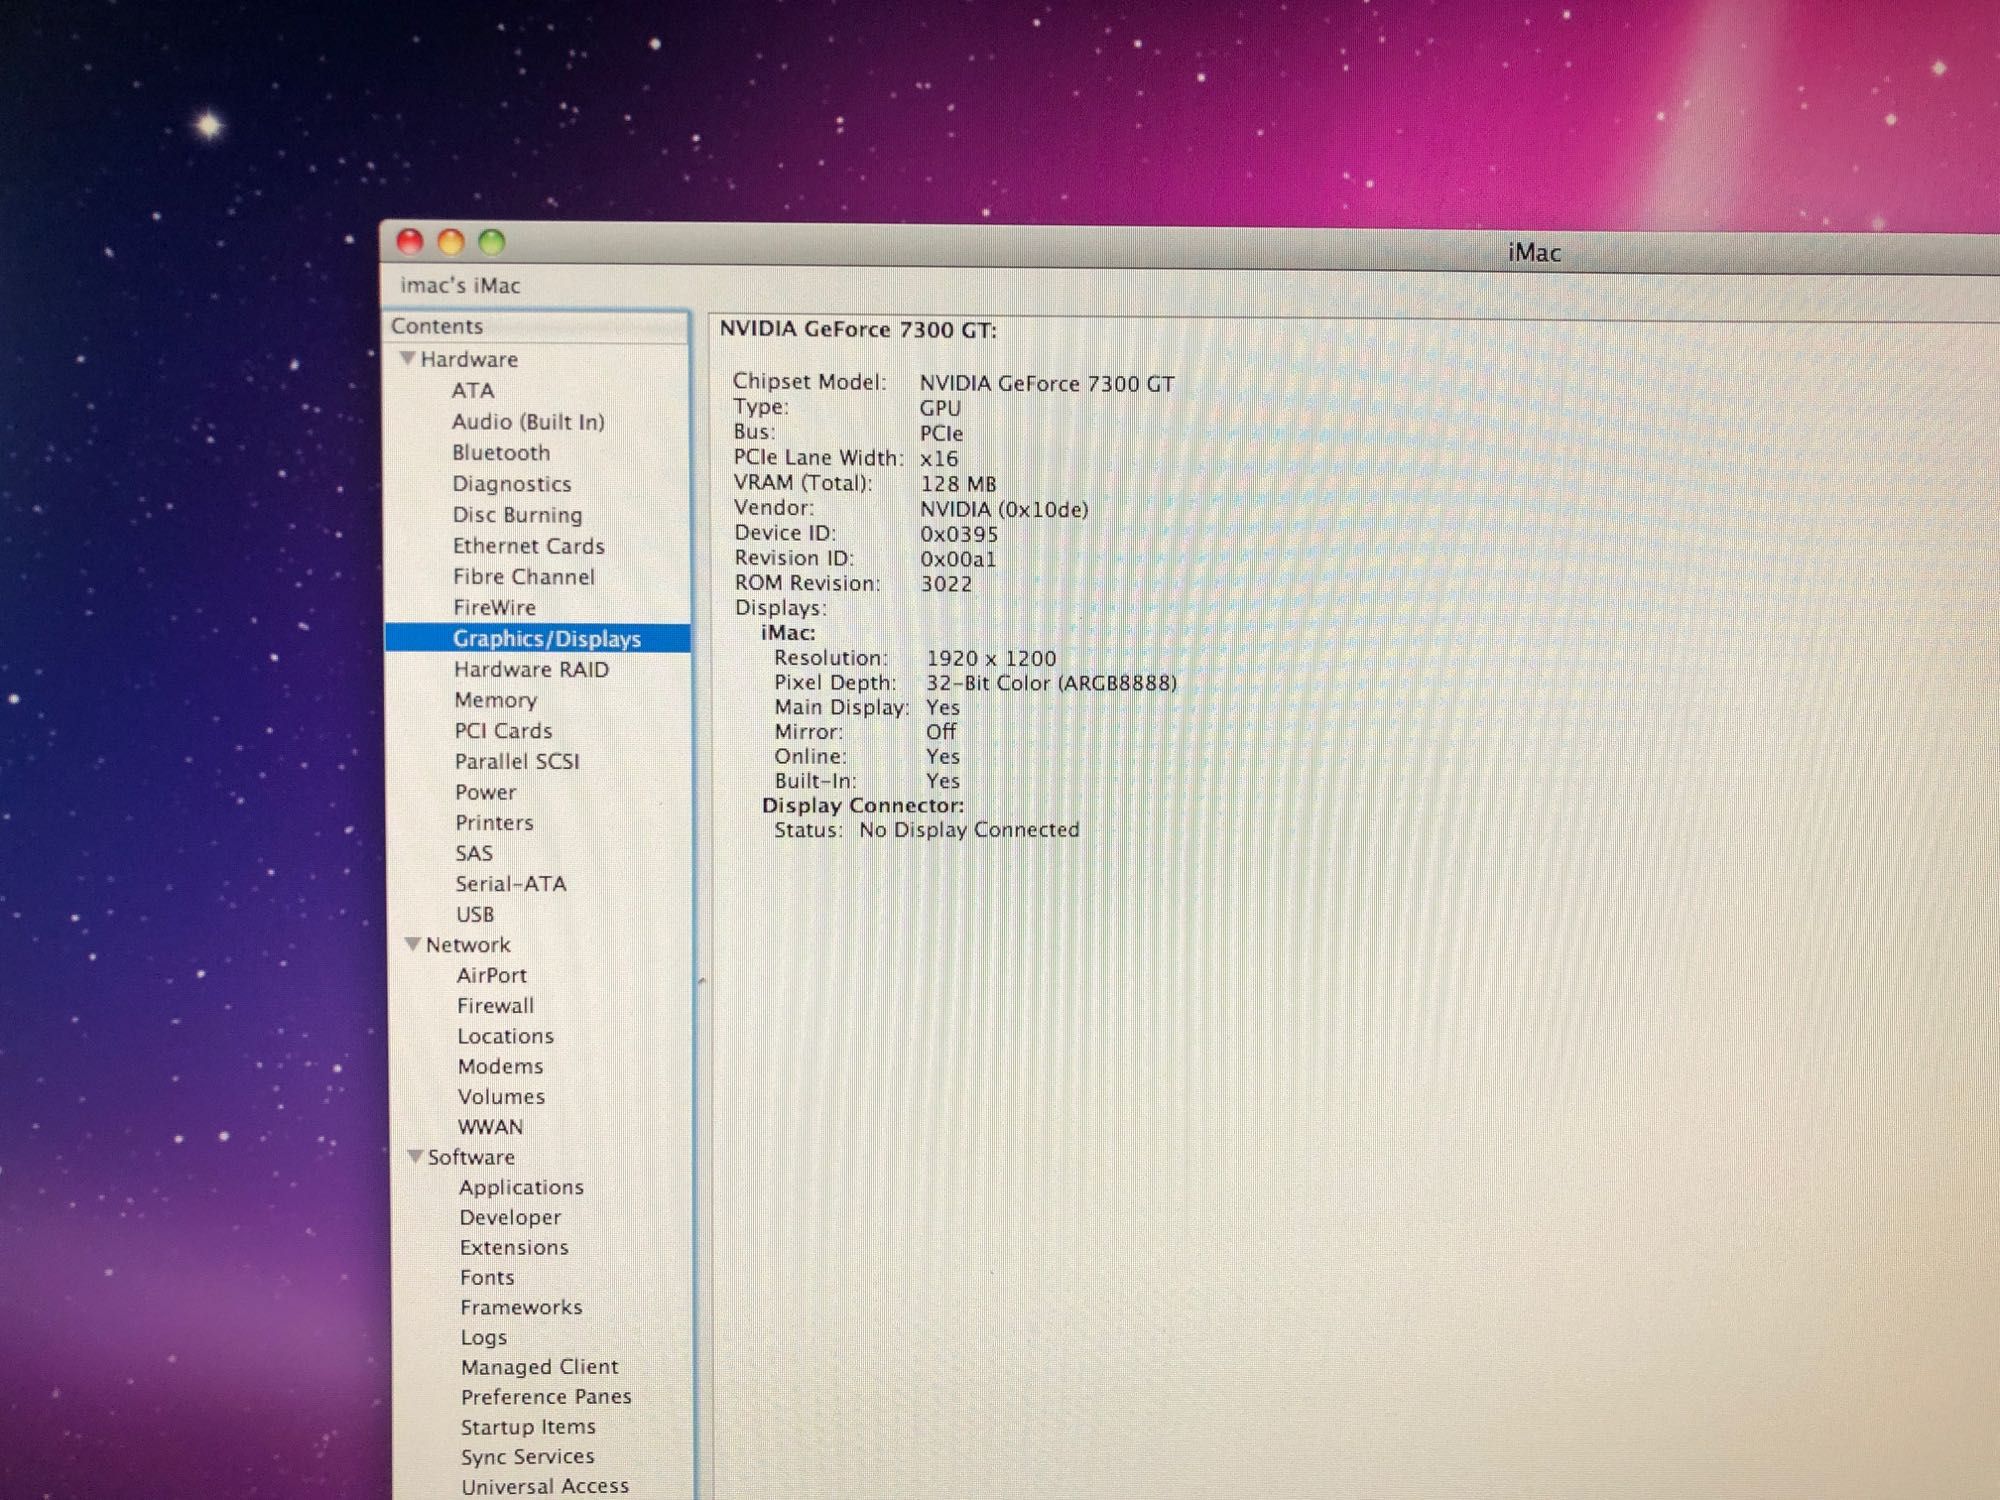Image resolution: width=2000 pixels, height=1500 pixels.
Task: Select Developer software entry
Action: tap(510, 1217)
